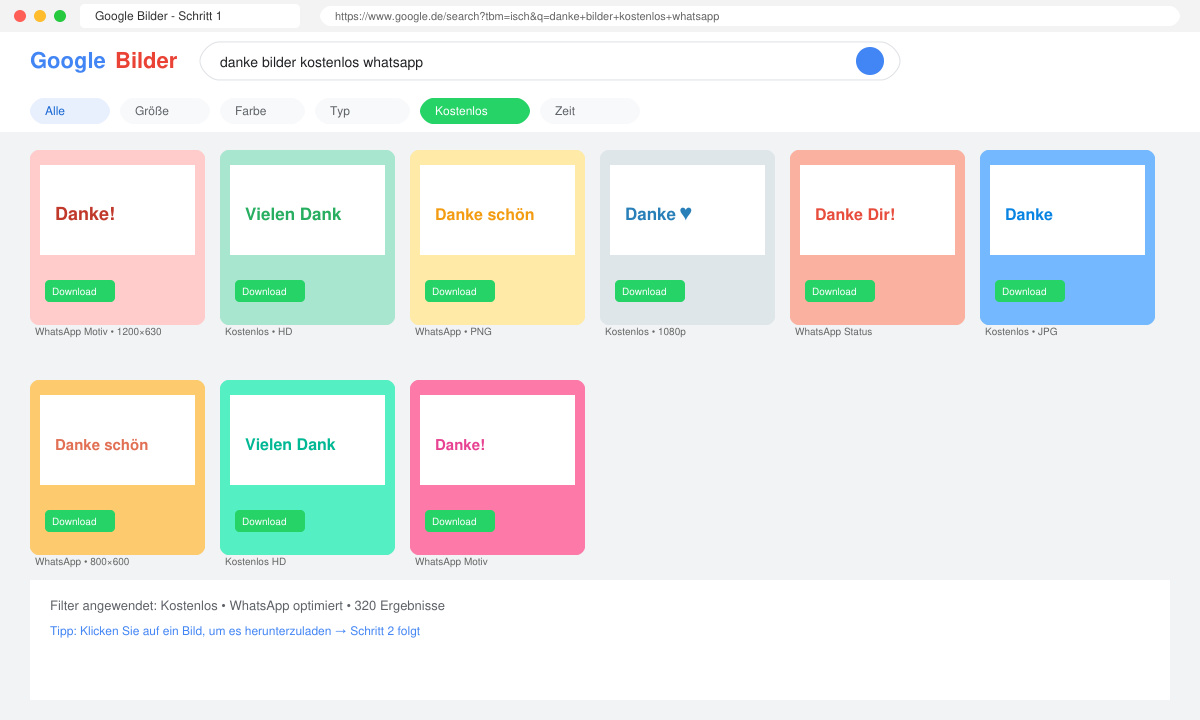Click caption 'WhatsApp • PNG'

pos(453,332)
